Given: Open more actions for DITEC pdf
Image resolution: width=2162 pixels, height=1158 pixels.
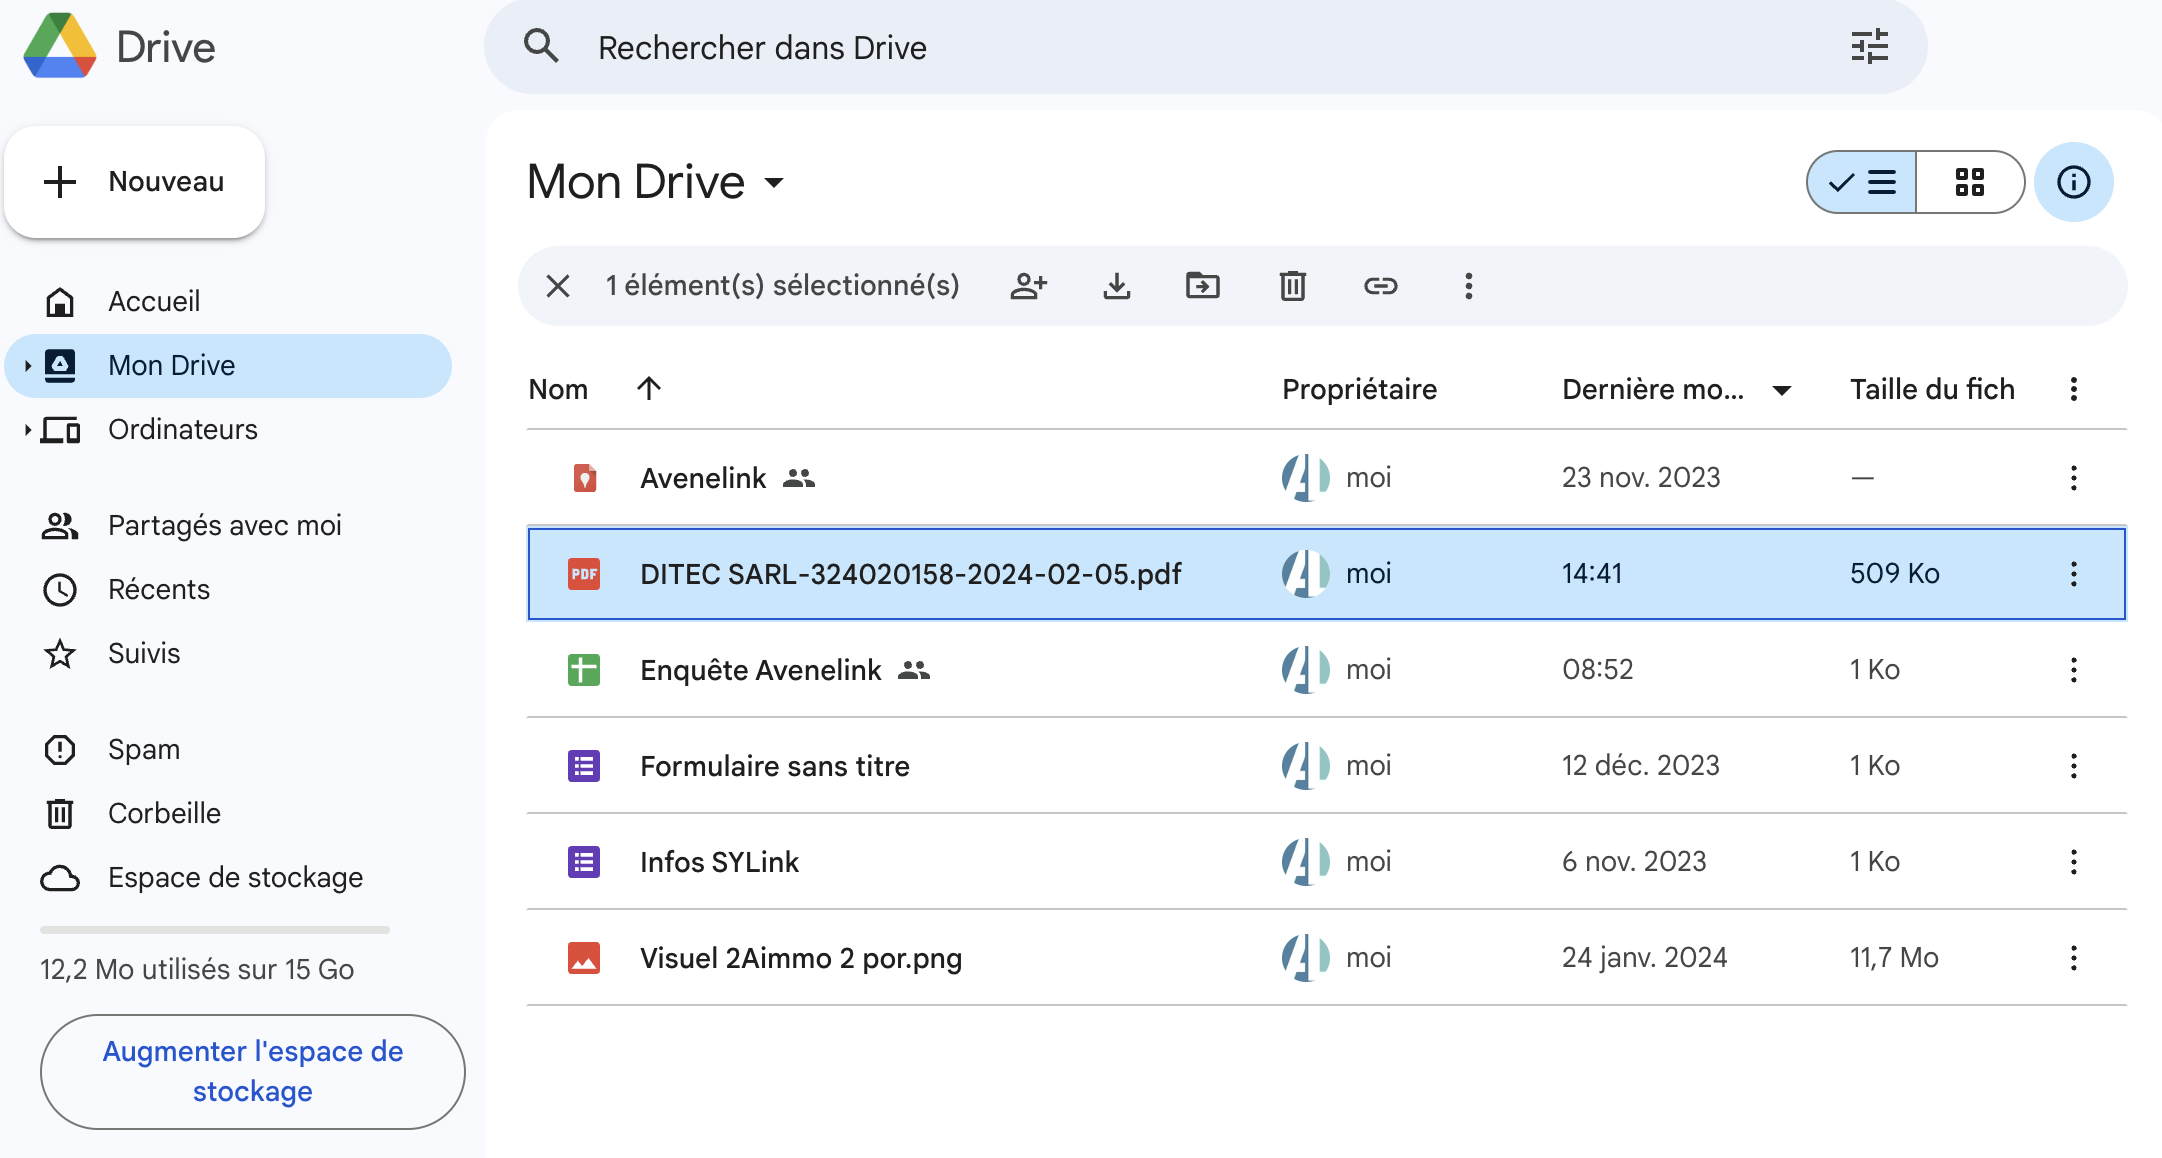Looking at the screenshot, I should tap(2073, 574).
